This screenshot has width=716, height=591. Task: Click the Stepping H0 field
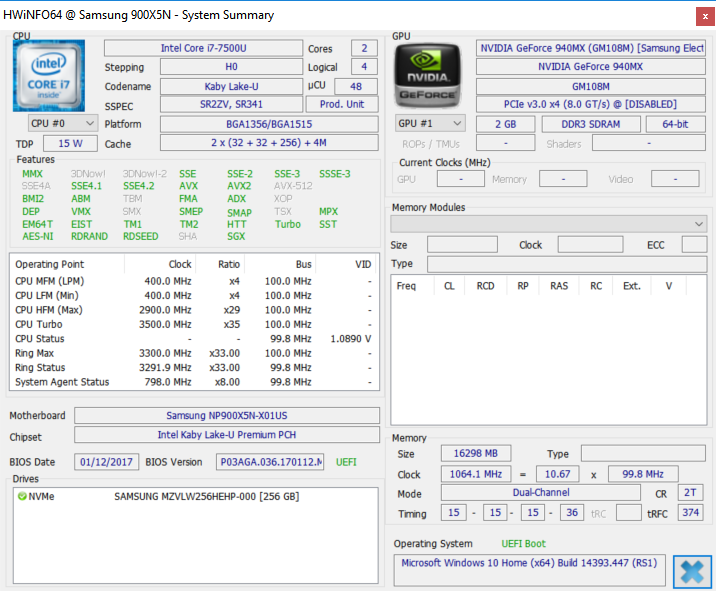[231, 67]
